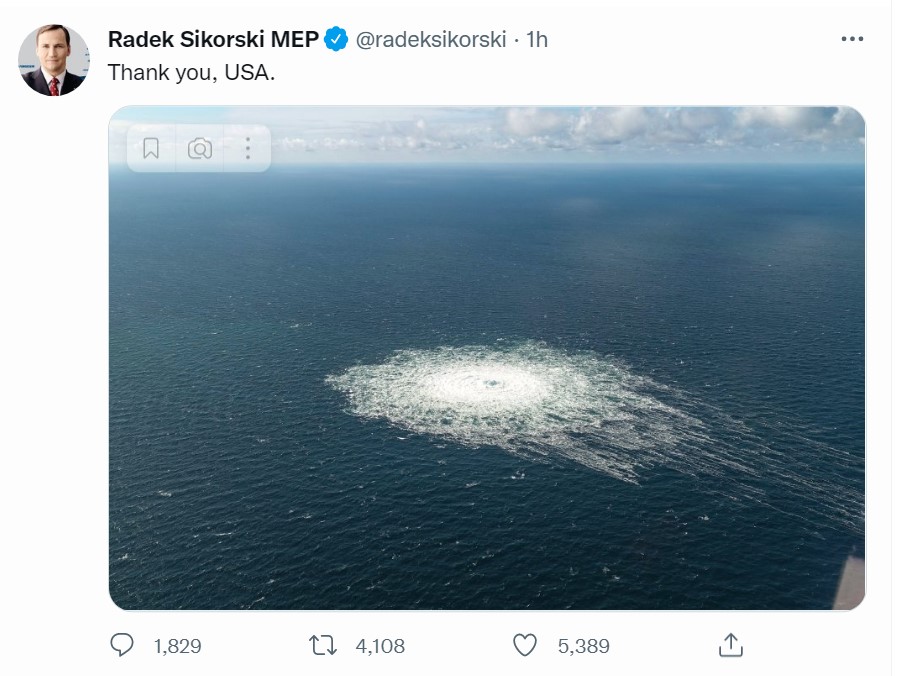Retweet using the retweet arrows icon
Viewport: 901px width, 676px height.
(323, 646)
